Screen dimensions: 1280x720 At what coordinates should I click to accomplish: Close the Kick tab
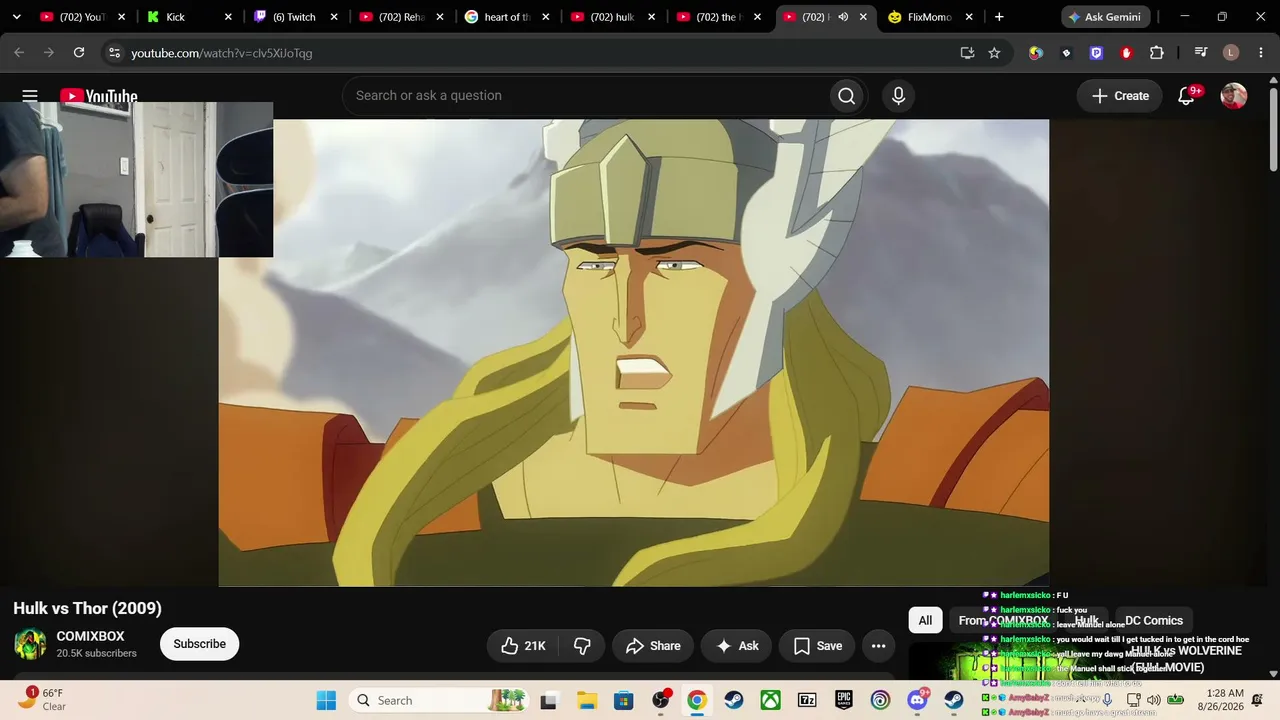coord(228,17)
